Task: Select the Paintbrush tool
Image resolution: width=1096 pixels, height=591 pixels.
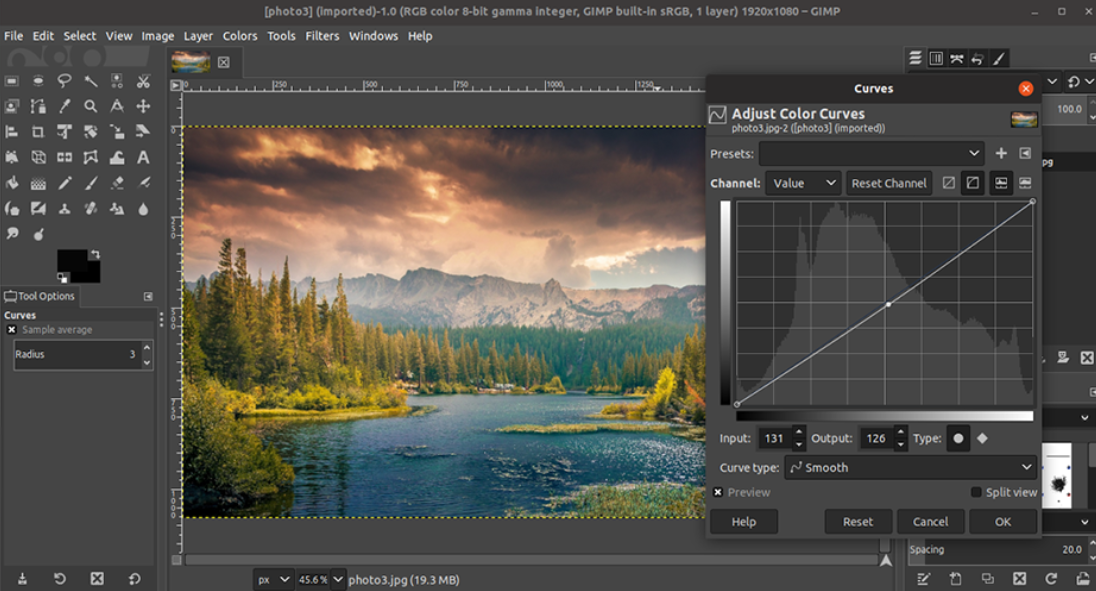Action: click(x=90, y=181)
